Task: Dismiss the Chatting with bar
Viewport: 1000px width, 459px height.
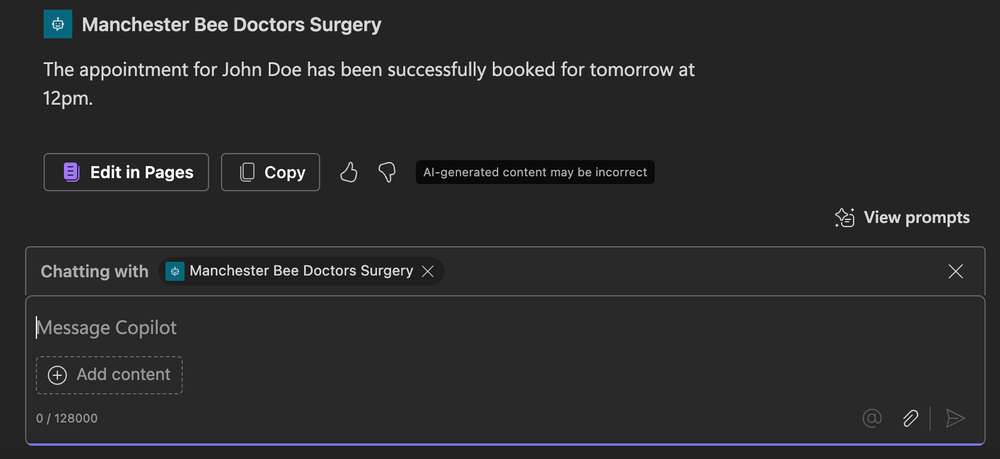Action: pyautogui.click(x=955, y=271)
